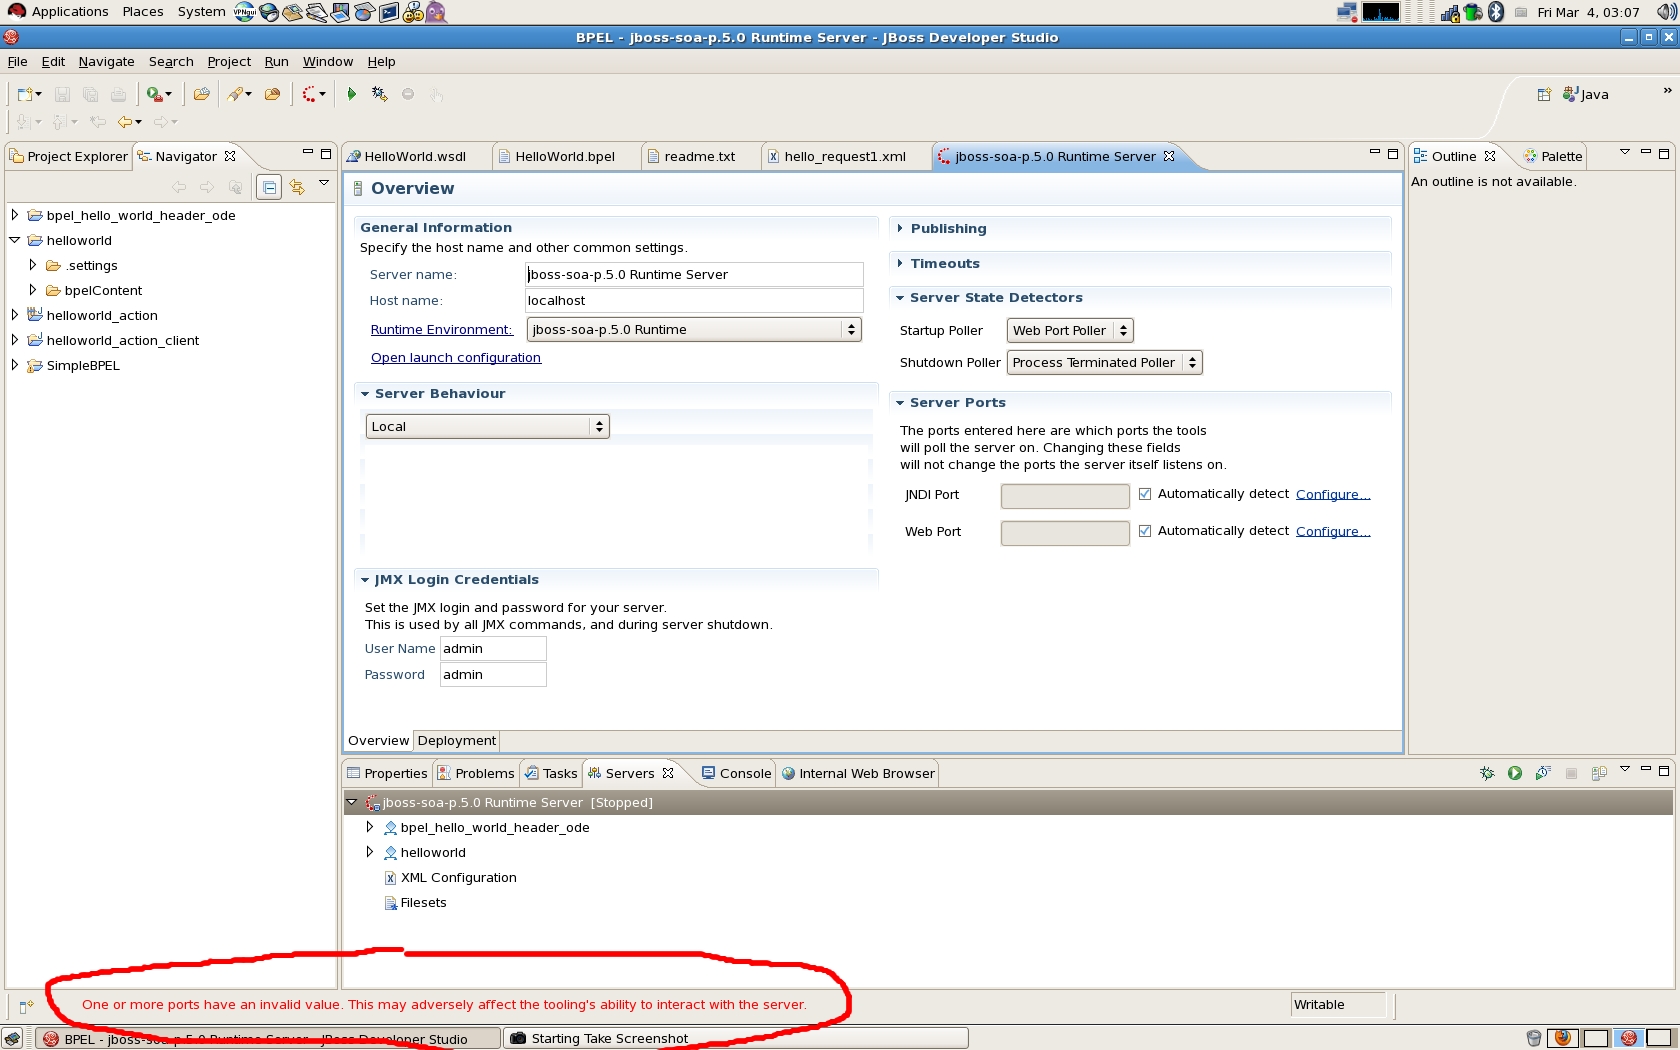
Task: Switch to the Palette tab
Action: click(x=1553, y=157)
